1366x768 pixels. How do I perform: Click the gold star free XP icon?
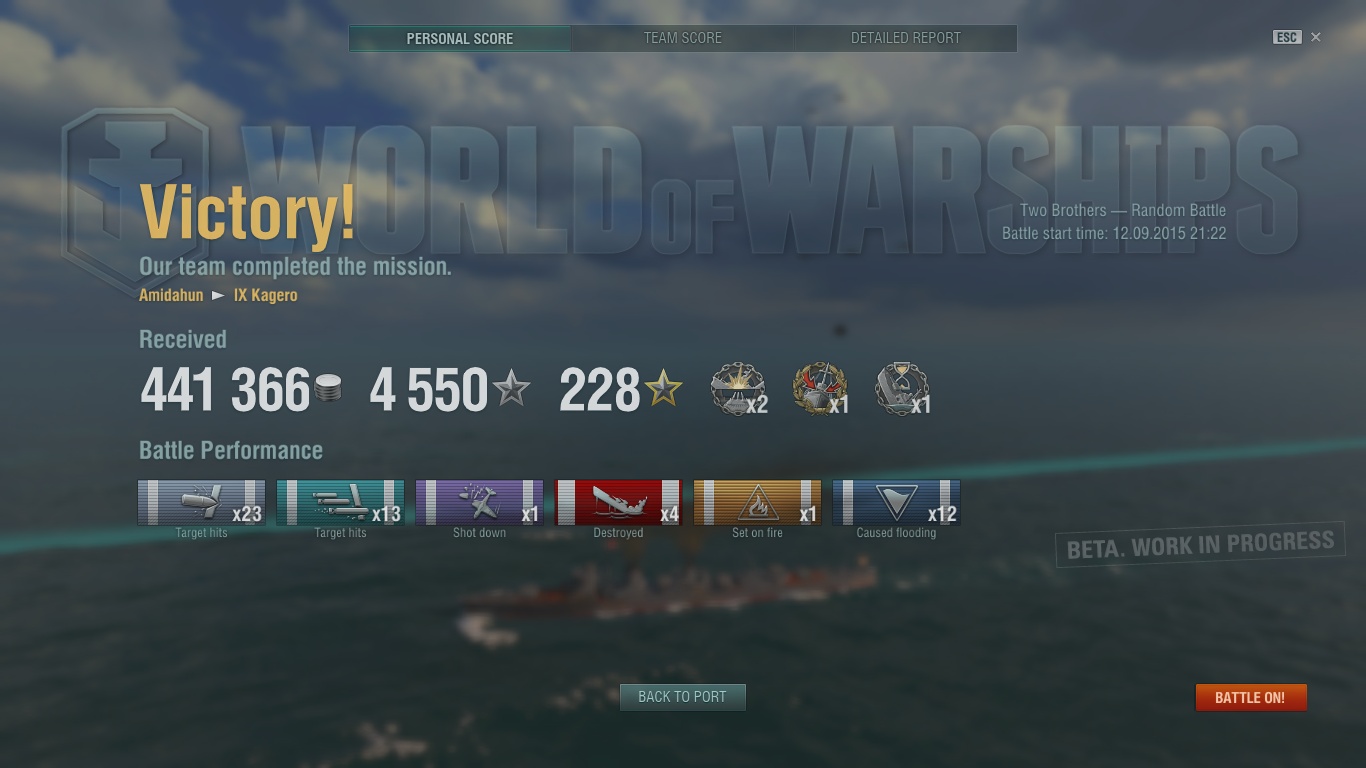663,388
